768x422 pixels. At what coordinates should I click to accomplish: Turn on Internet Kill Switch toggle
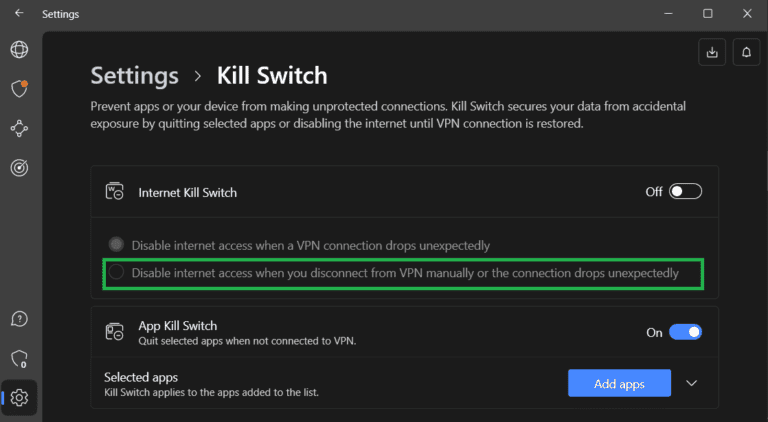pos(686,191)
